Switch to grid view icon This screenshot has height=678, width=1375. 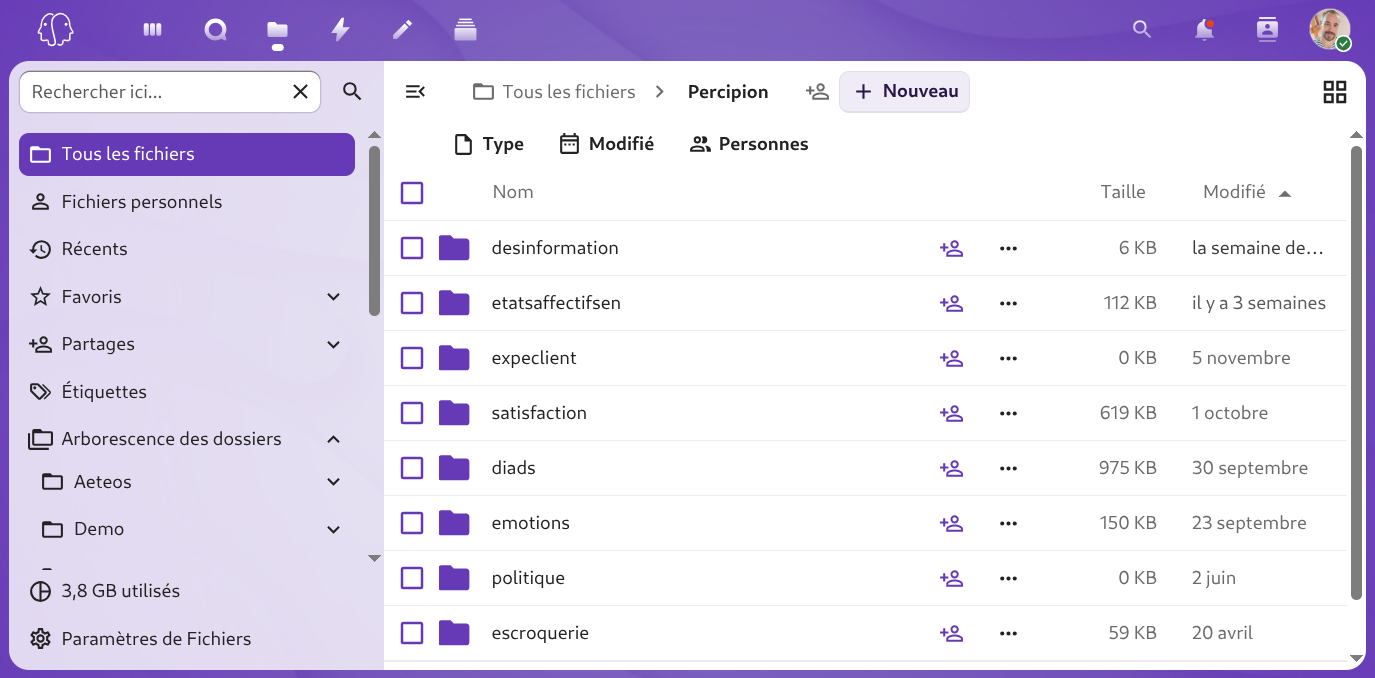[1334, 92]
